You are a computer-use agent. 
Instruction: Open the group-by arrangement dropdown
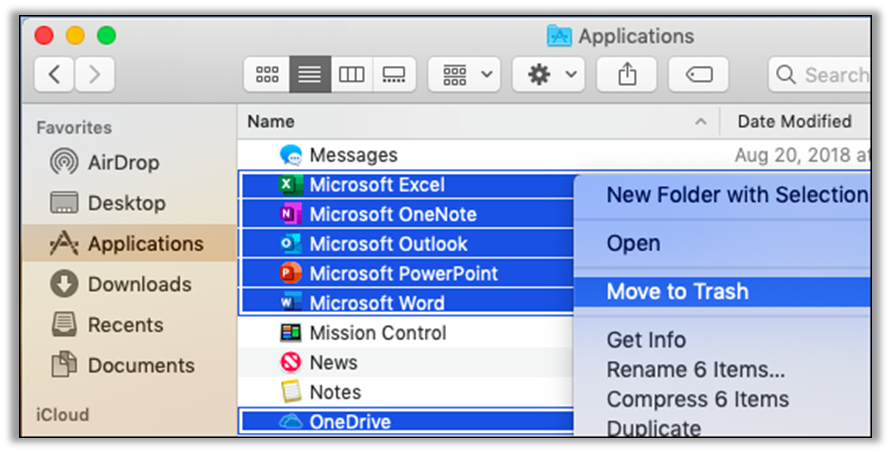click(464, 74)
